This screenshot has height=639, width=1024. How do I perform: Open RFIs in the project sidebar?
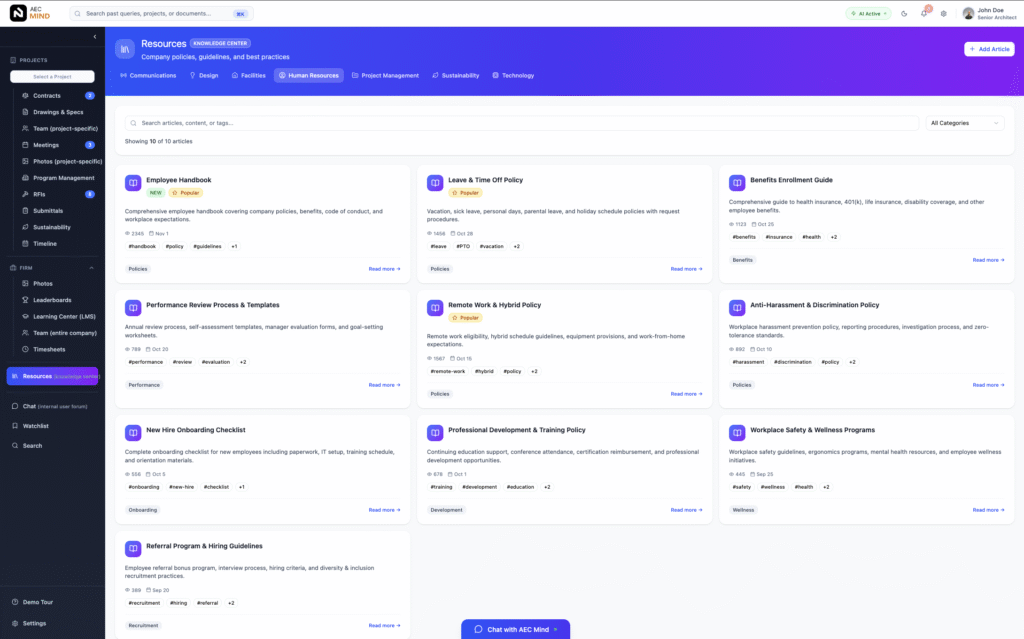pyautogui.click(x=33, y=193)
